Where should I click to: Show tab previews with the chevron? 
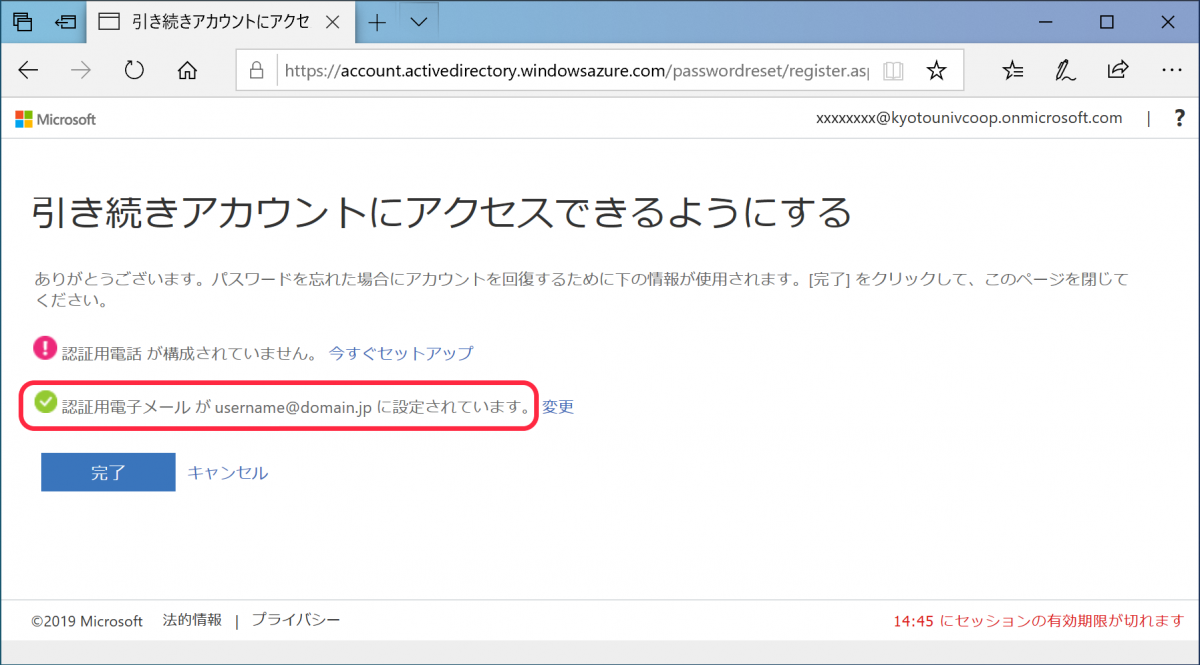point(418,21)
